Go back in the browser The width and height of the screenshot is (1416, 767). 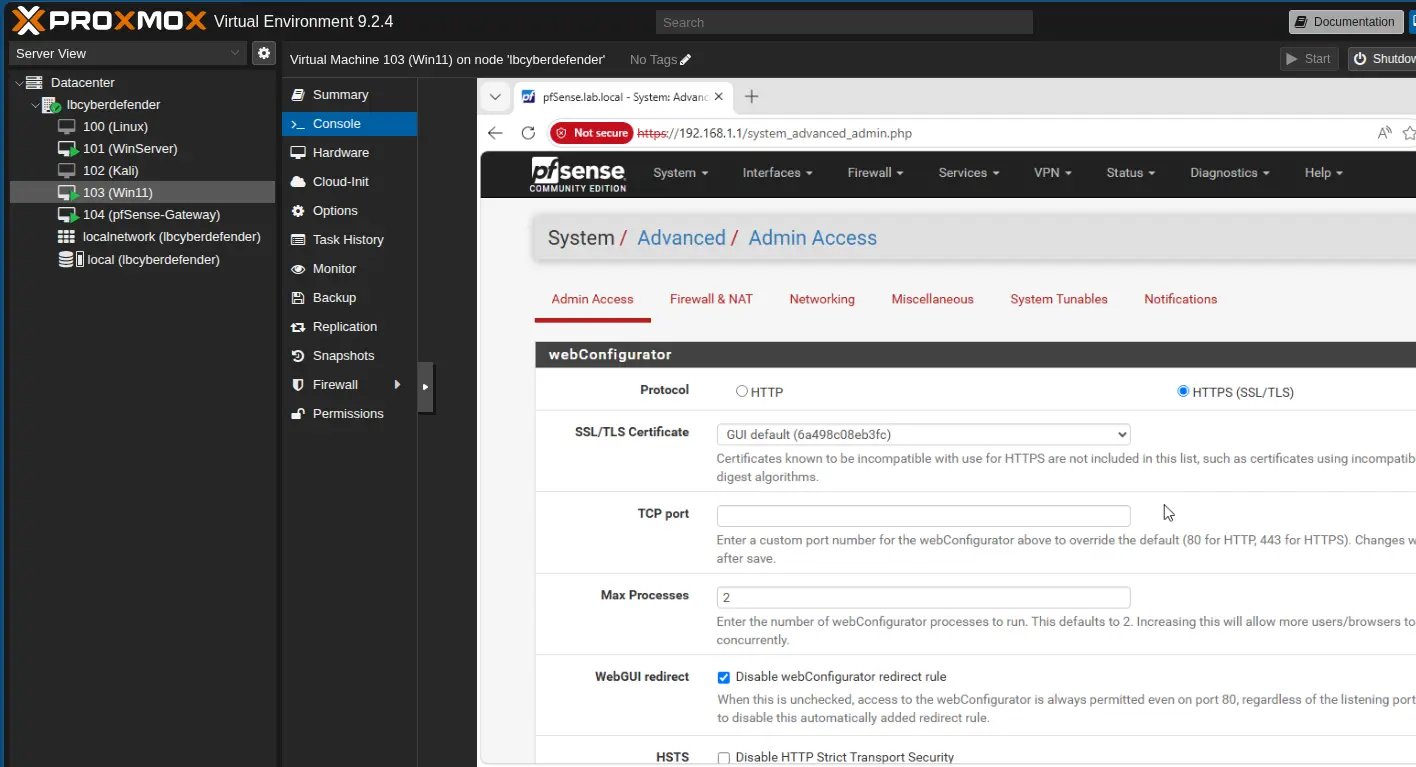[x=495, y=133]
